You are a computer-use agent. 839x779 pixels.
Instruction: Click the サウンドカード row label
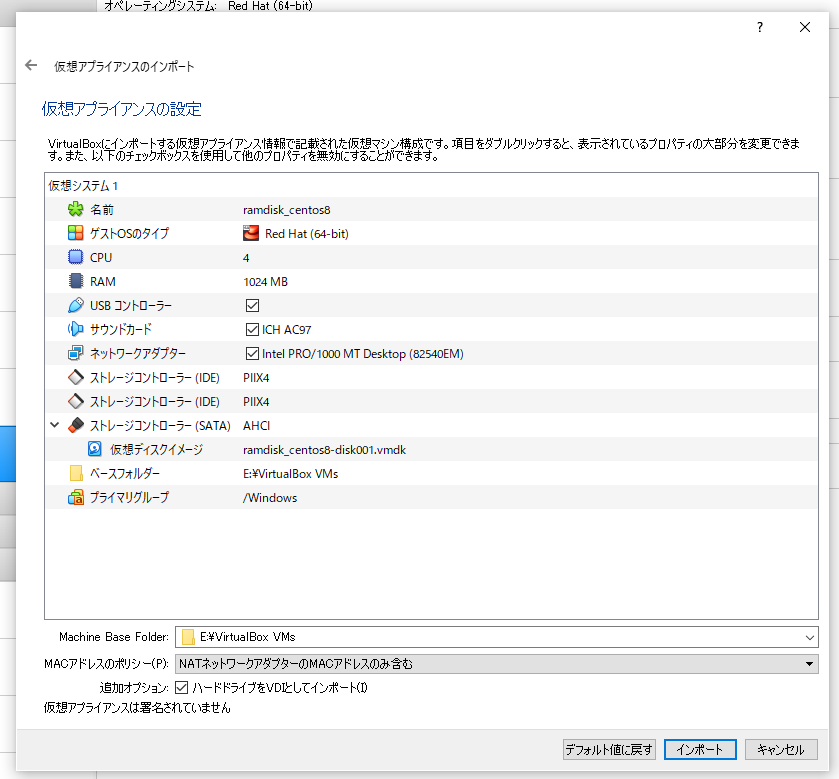pyautogui.click(x=121, y=330)
